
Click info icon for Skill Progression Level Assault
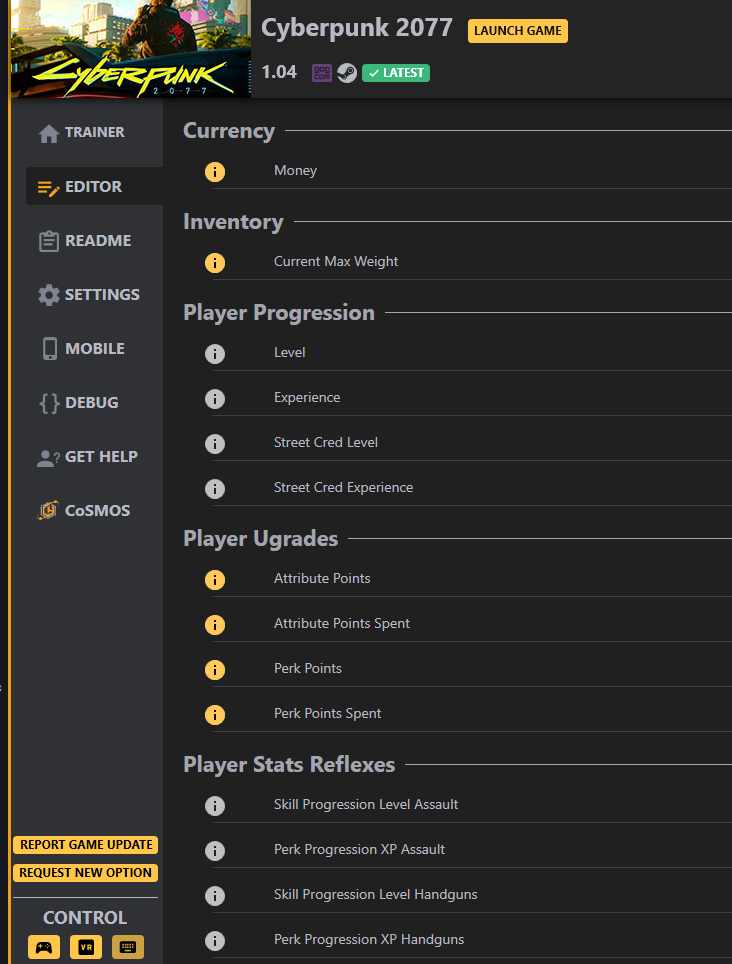coord(214,805)
